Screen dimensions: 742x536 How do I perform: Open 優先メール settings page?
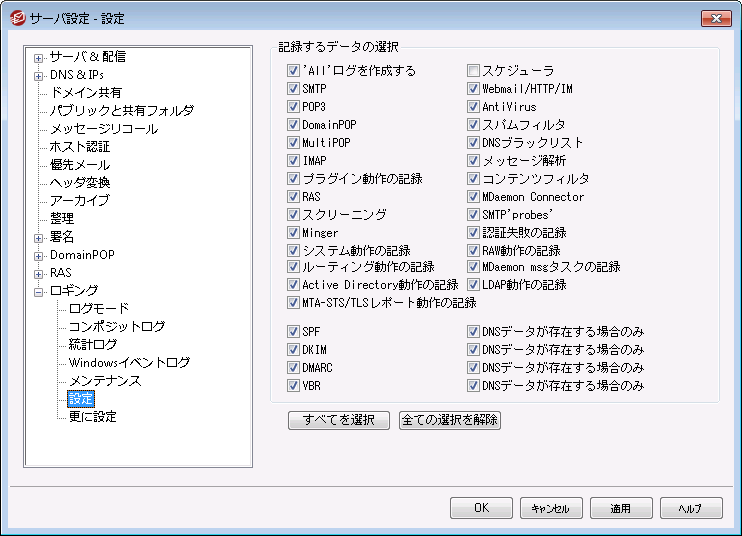[80, 165]
